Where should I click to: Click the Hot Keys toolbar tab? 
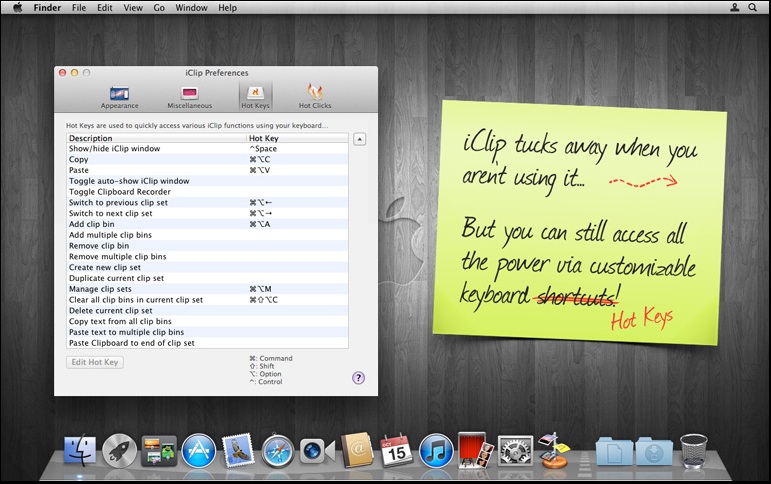point(254,96)
